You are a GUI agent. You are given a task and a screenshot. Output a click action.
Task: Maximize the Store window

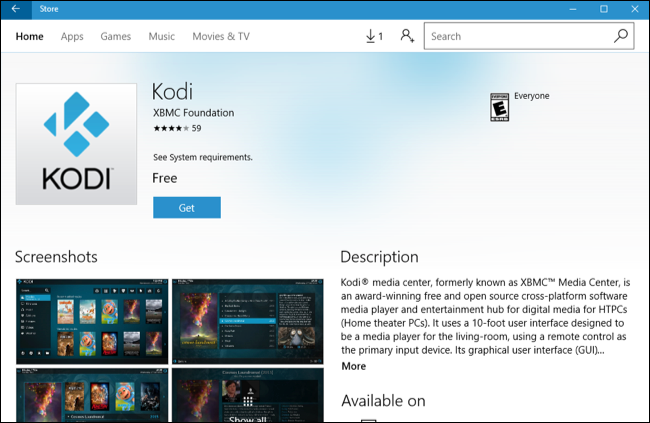(x=604, y=9)
